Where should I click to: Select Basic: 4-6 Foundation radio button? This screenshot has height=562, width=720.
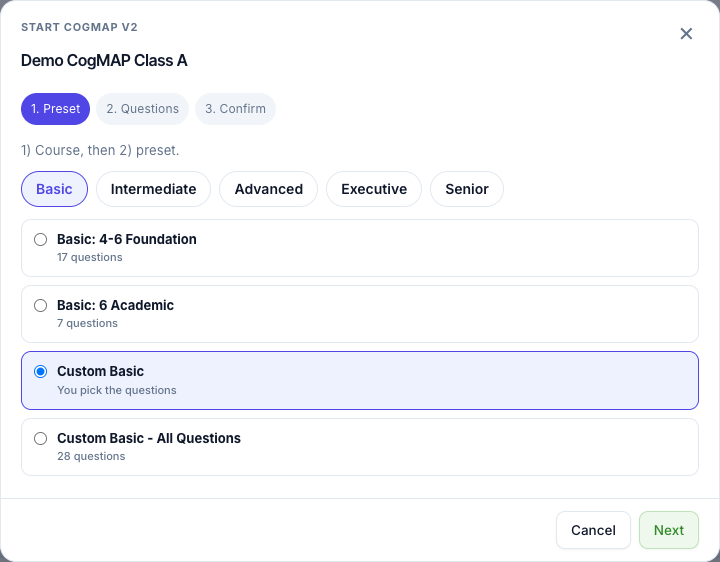pos(40,239)
